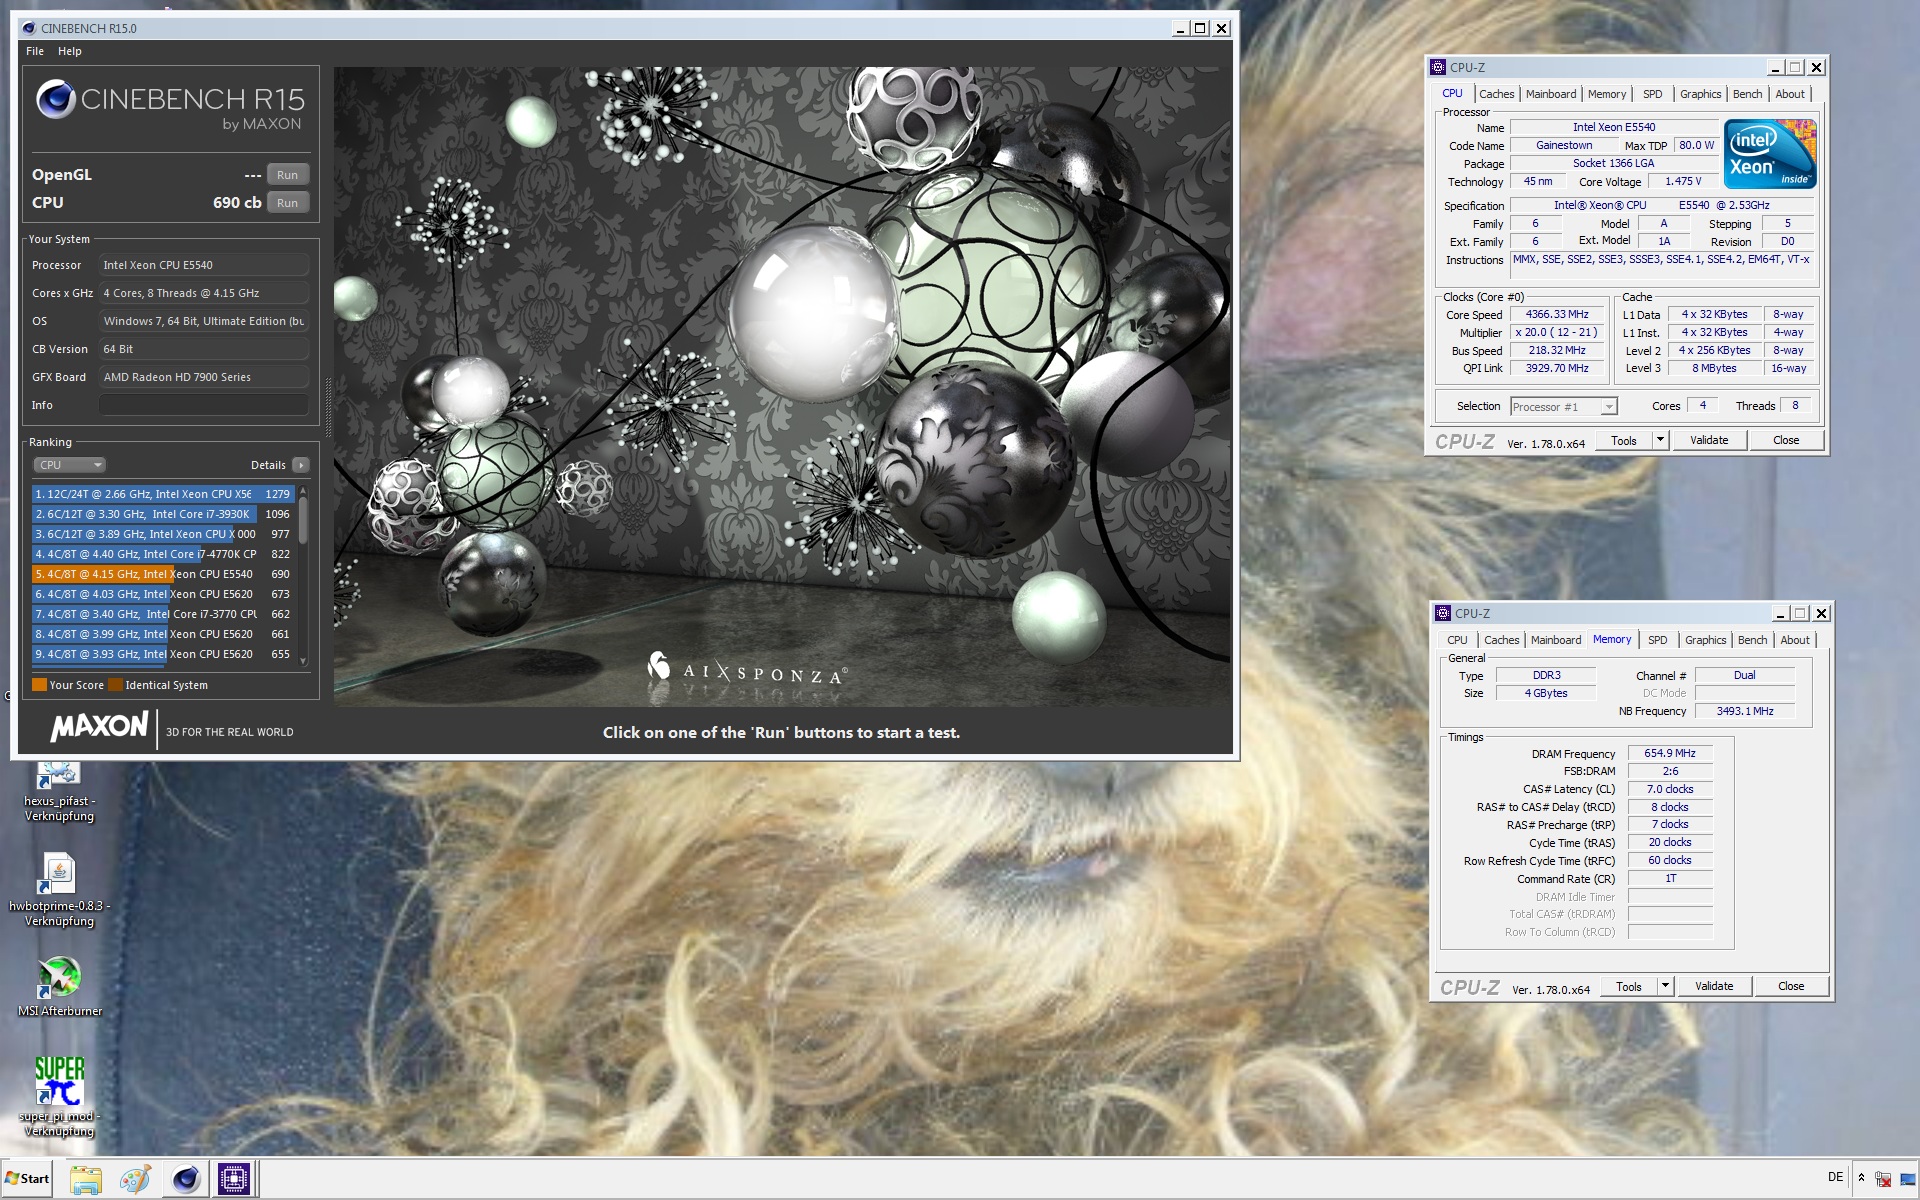The height and width of the screenshot is (1200, 1920).
Task: Click the AIXSPONZA logo in render
Action: 747,668
